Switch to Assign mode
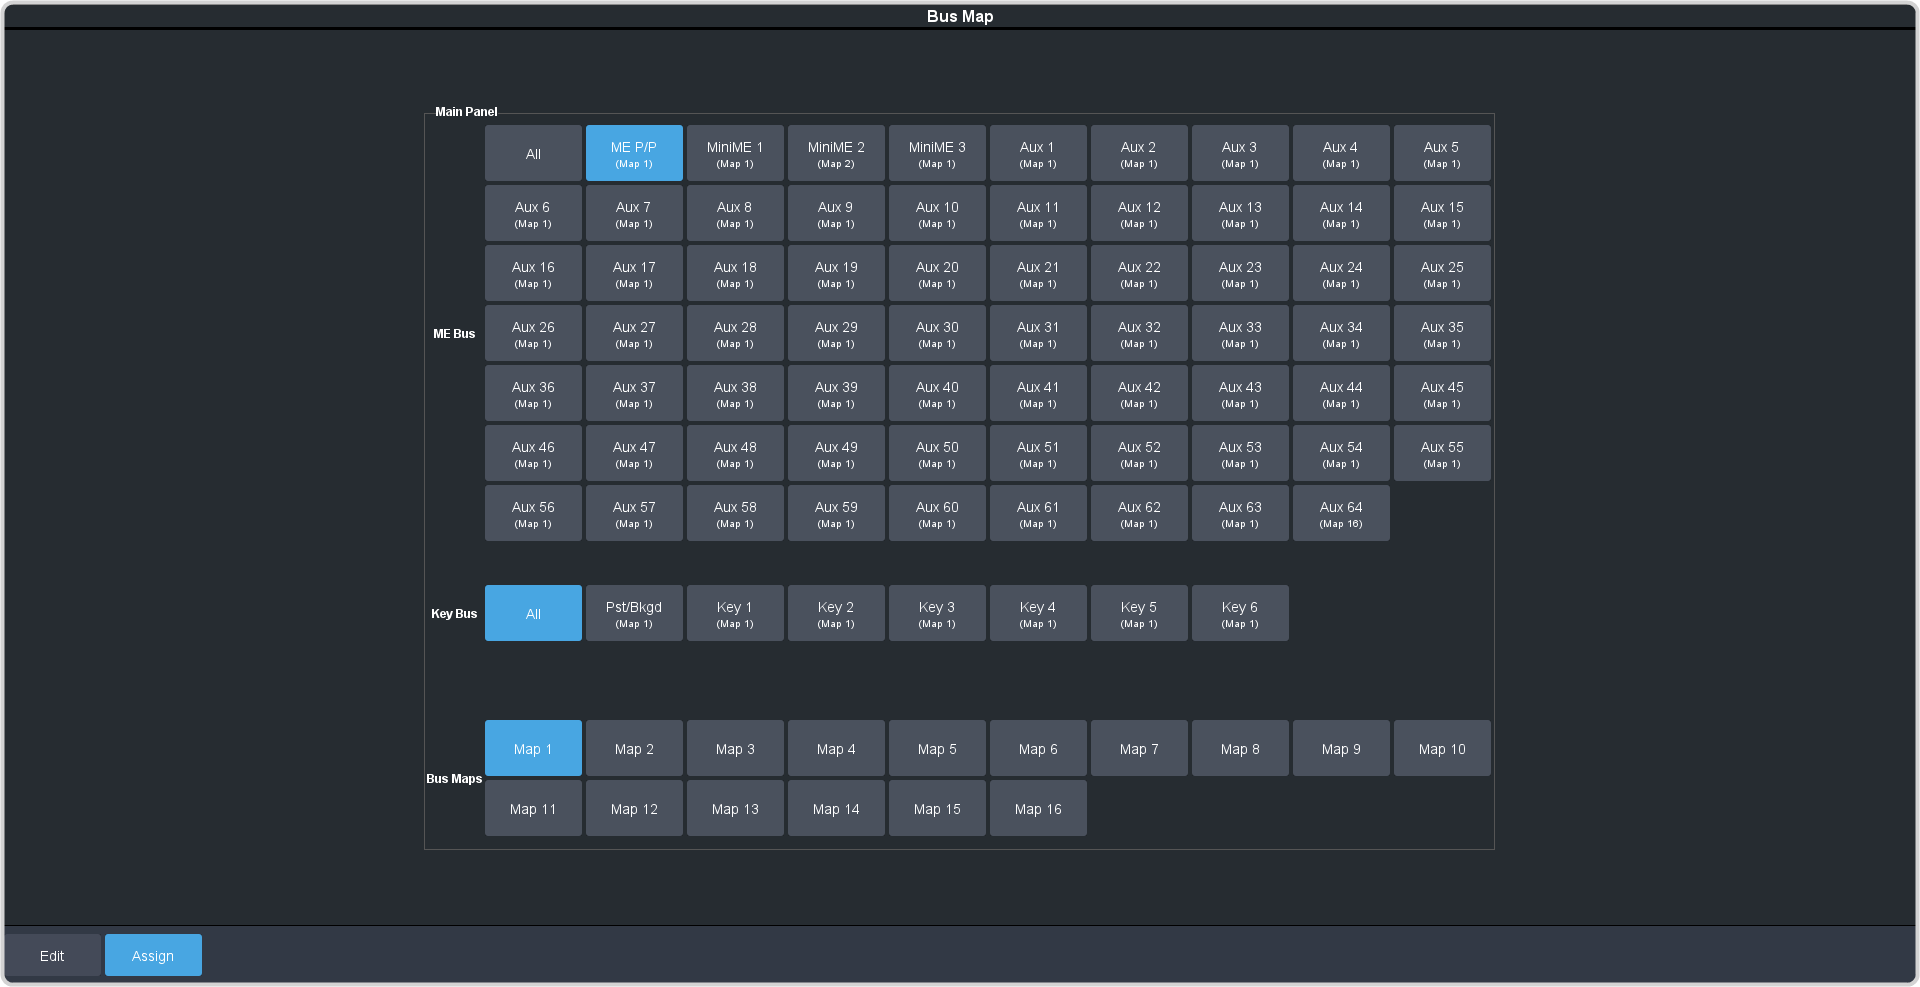 153,955
